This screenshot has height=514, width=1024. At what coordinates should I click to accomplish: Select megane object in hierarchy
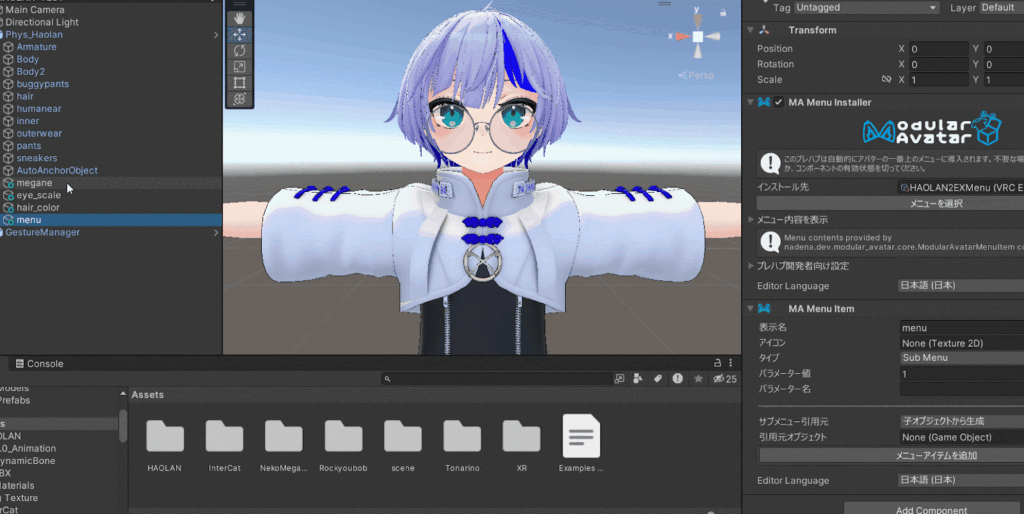(34, 183)
